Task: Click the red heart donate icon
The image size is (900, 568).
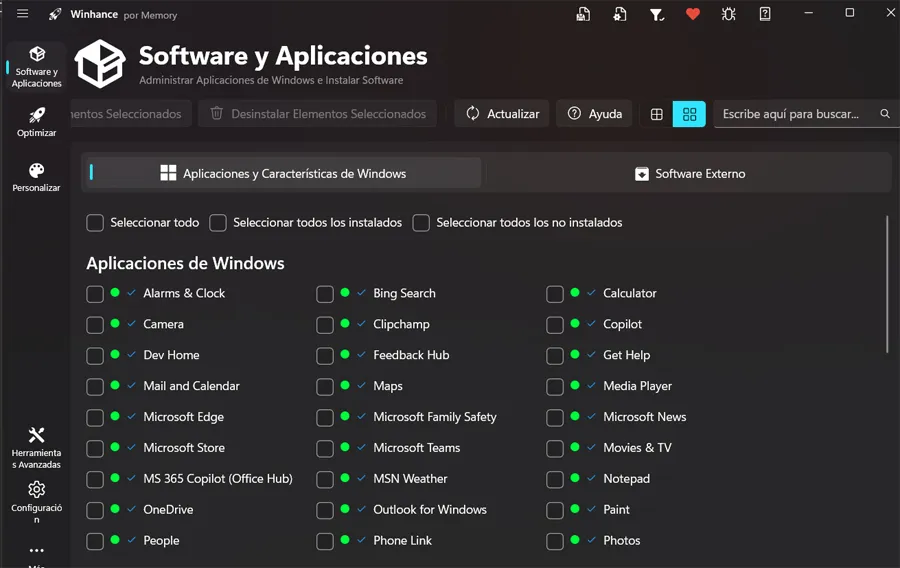Action: point(693,14)
